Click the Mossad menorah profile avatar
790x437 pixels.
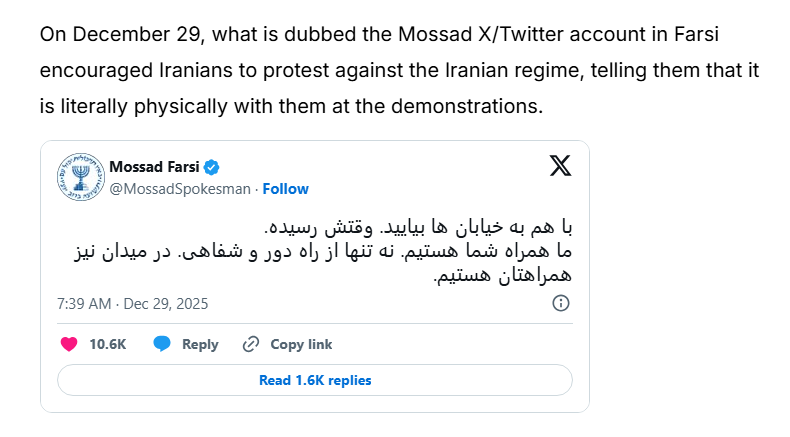79,176
